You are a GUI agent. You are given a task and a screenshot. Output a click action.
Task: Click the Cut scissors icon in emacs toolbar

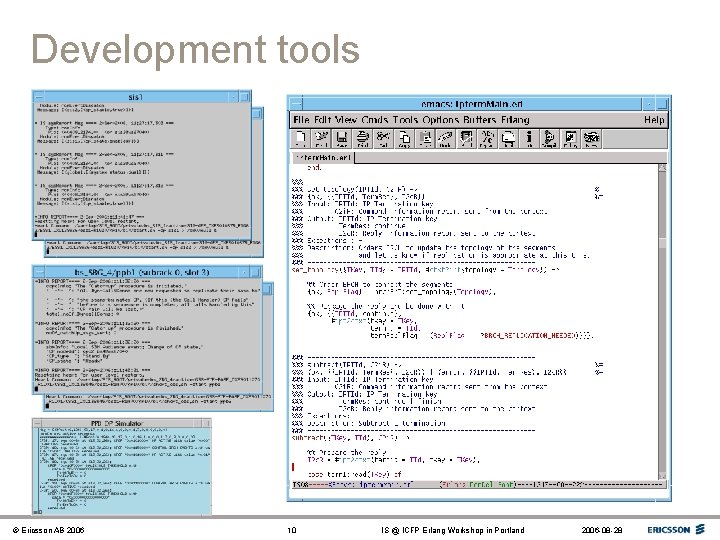tap(383, 138)
